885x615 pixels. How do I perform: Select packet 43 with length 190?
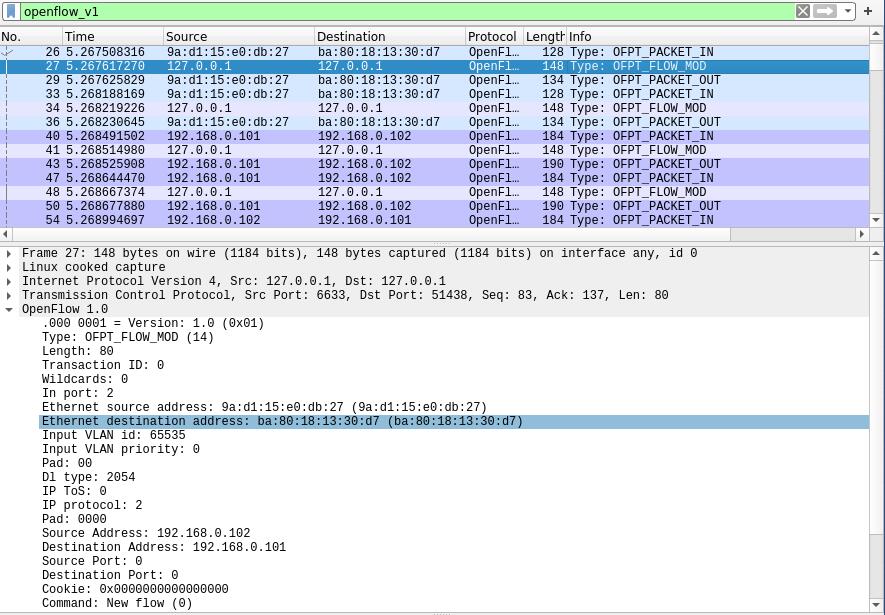click(x=435, y=164)
